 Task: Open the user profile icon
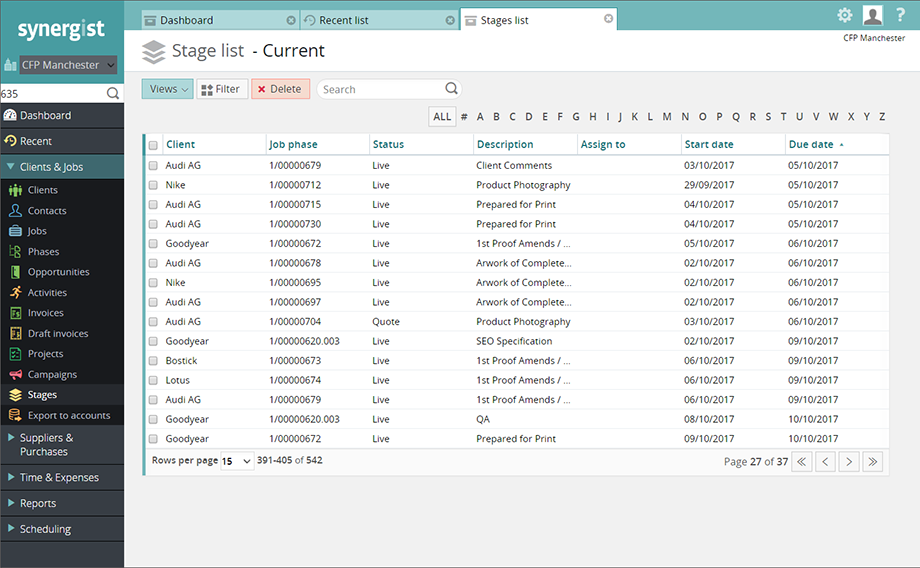tap(872, 15)
